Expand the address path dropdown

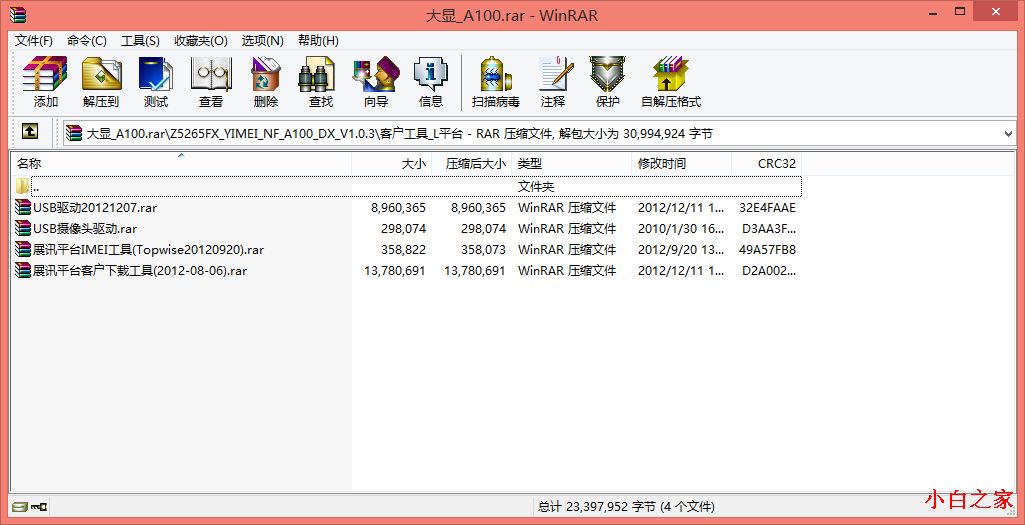(x=1008, y=133)
